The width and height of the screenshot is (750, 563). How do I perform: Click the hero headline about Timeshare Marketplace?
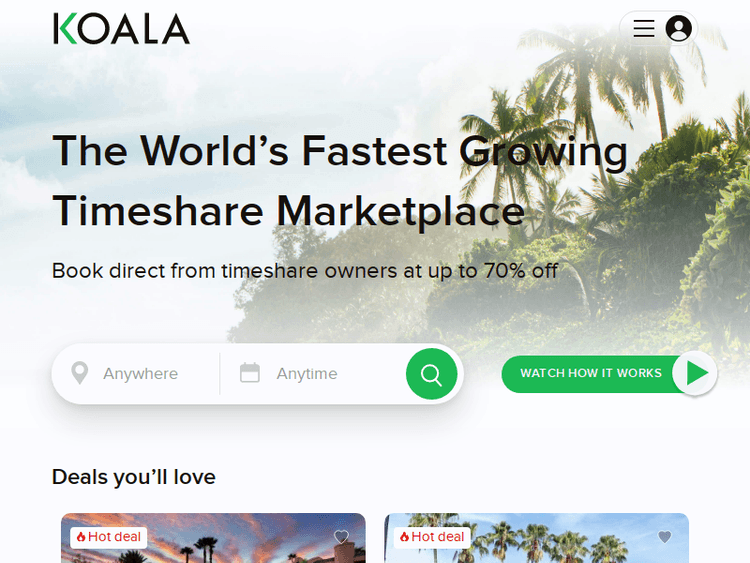click(x=340, y=181)
